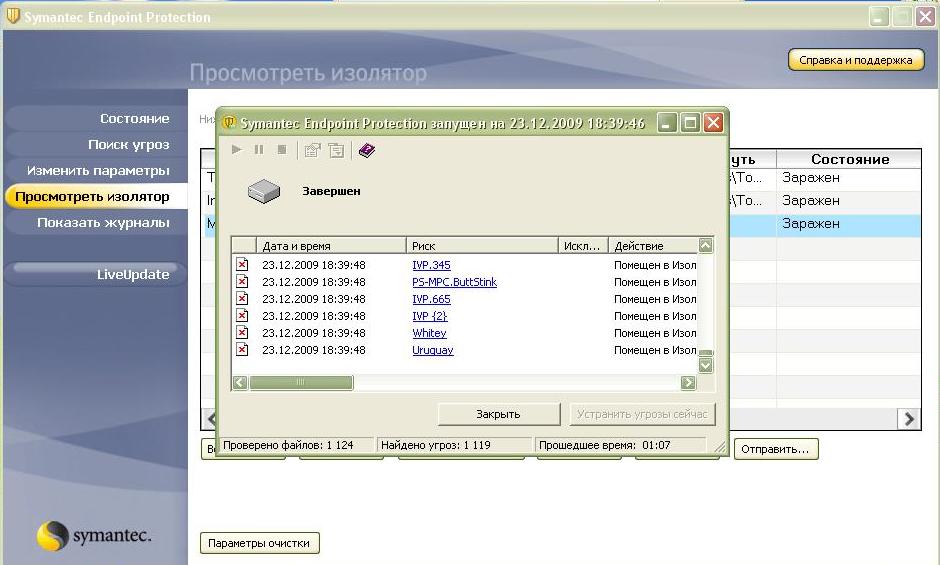Click the Прошедшее время: 01:07 status text

(604, 445)
